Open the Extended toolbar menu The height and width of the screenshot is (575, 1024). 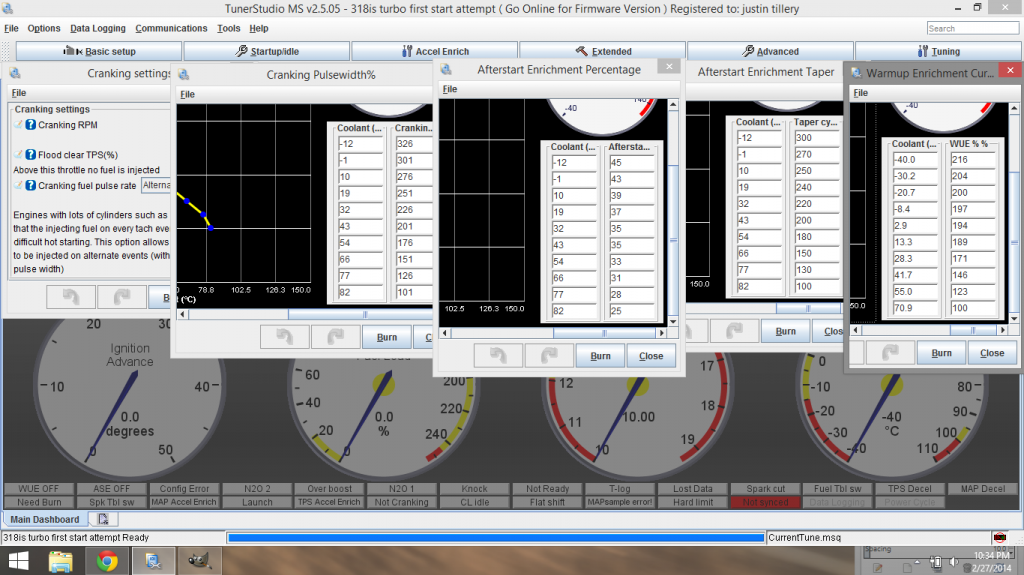tap(603, 51)
